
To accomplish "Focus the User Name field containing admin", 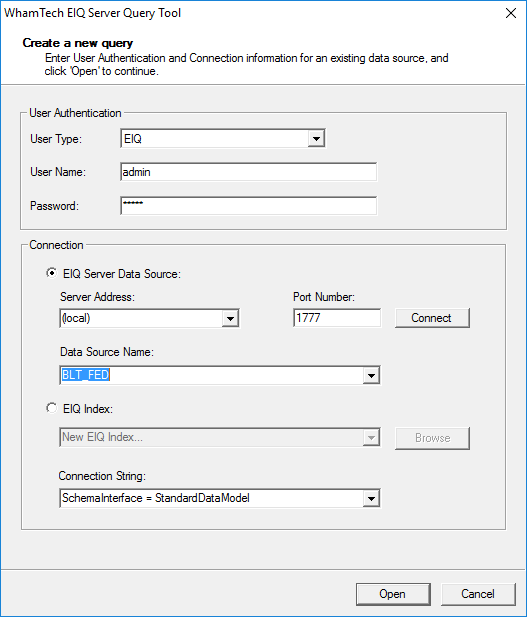I will point(248,172).
